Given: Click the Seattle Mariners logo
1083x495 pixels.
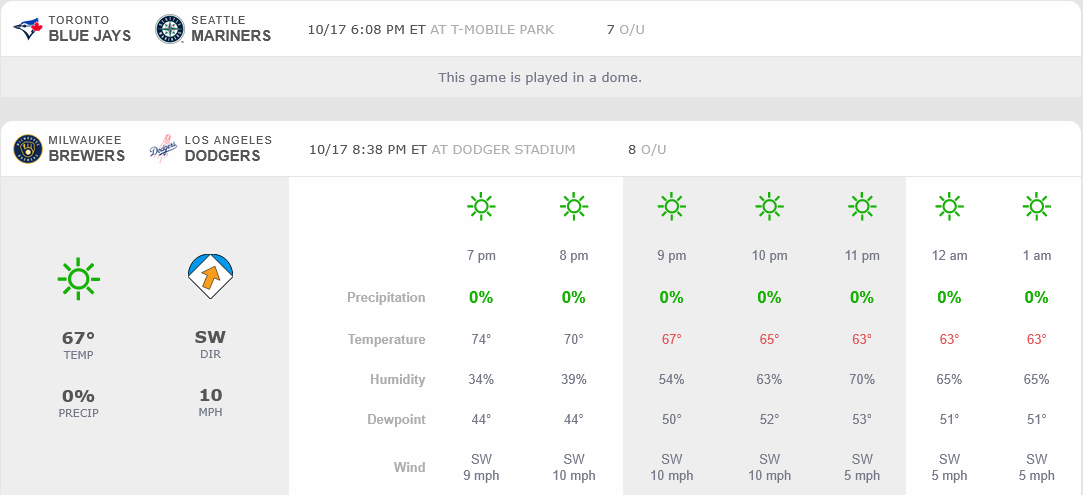Looking at the screenshot, I should [x=170, y=29].
